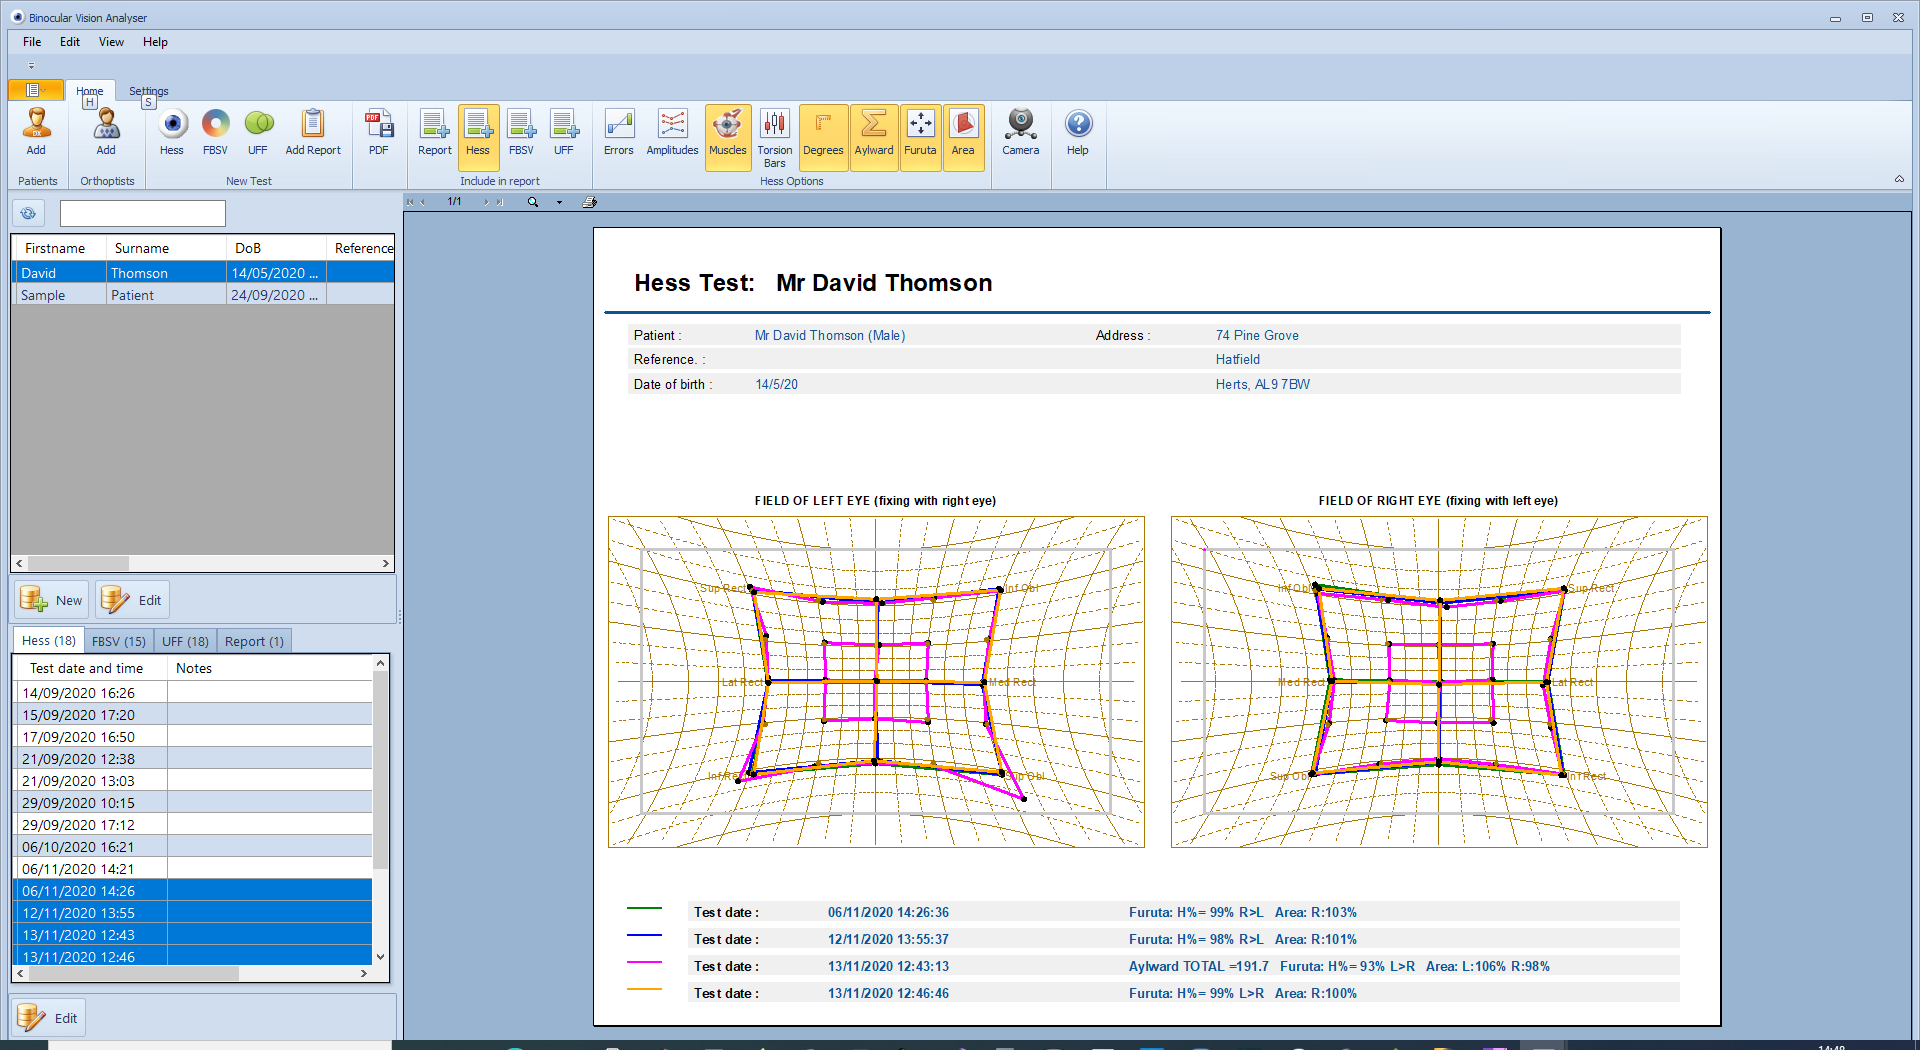1920x1050 pixels.
Task: Open the zoom dropdown arrow in viewer toolbar
Action: click(x=559, y=202)
